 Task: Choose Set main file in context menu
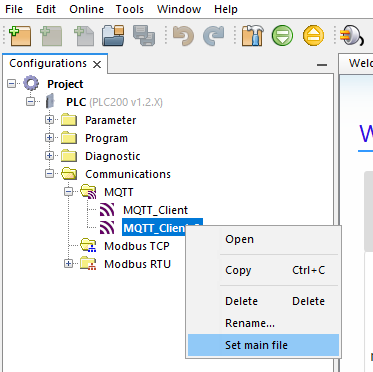coord(263,345)
